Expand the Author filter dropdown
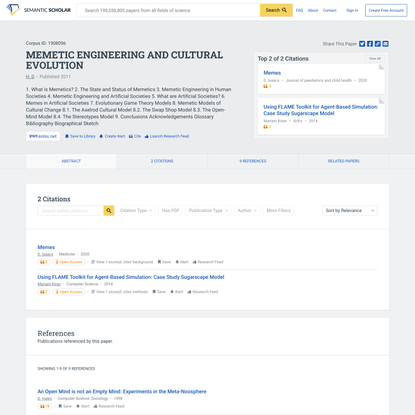 [x=247, y=210]
